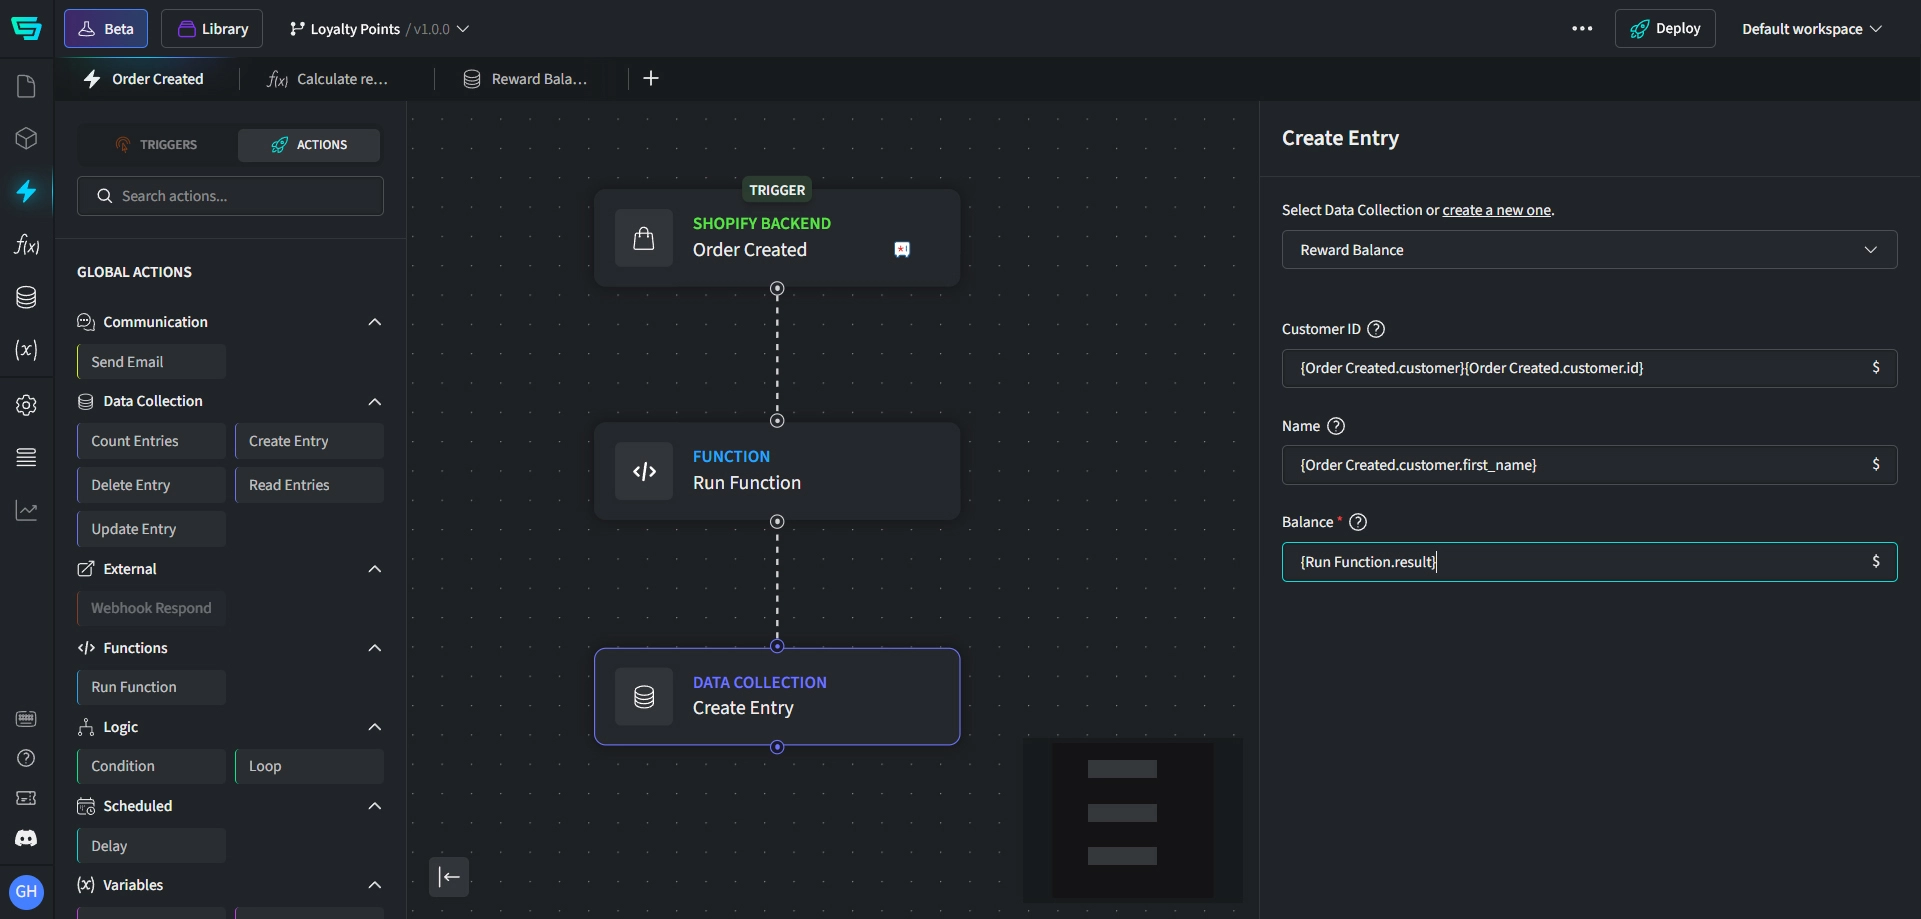Open the create a new one link
1921x919 pixels.
click(1497, 210)
